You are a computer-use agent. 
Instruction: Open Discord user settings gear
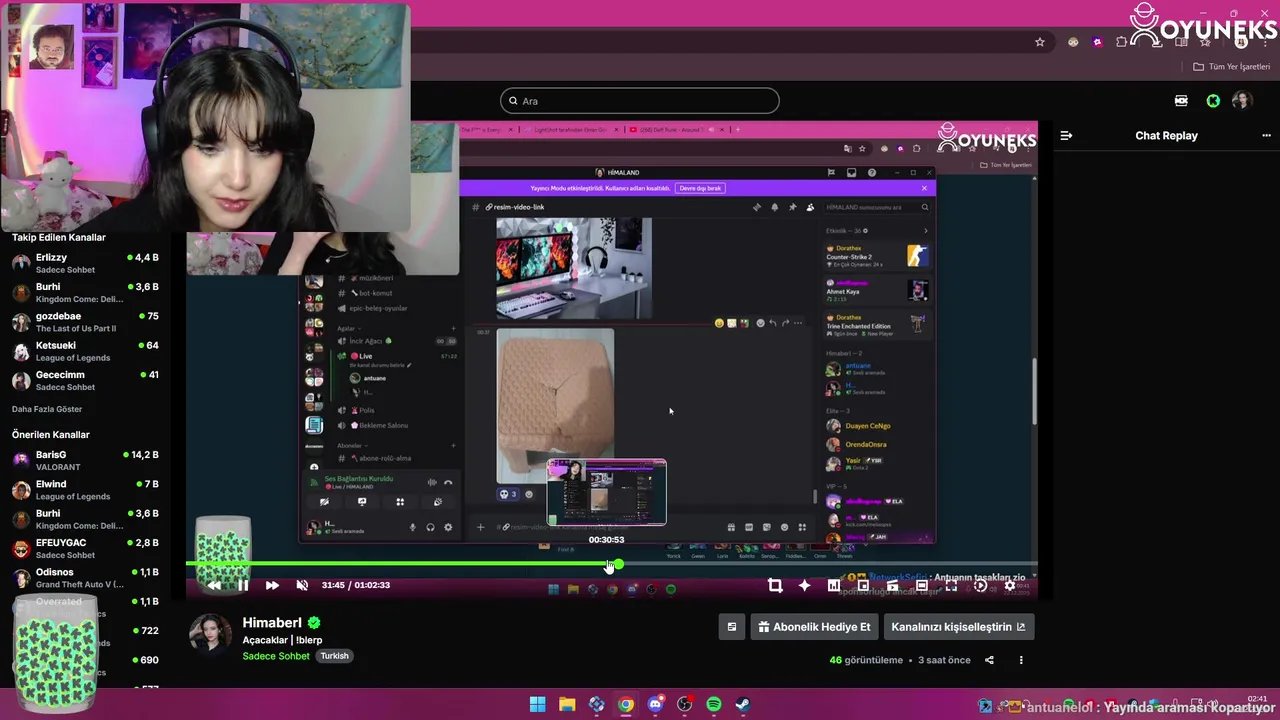tap(448, 527)
